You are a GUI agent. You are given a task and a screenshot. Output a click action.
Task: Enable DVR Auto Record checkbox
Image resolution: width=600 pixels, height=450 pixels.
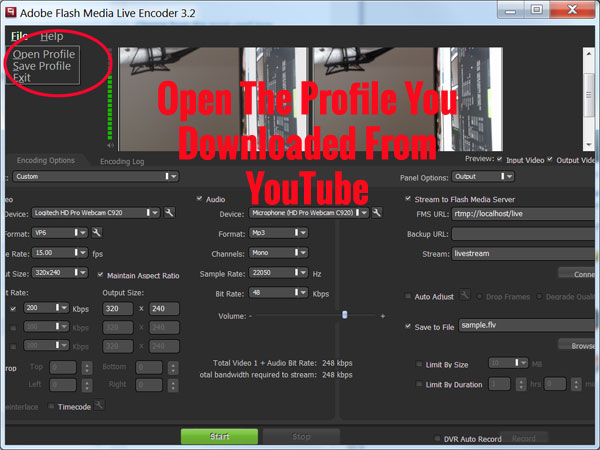point(437,438)
